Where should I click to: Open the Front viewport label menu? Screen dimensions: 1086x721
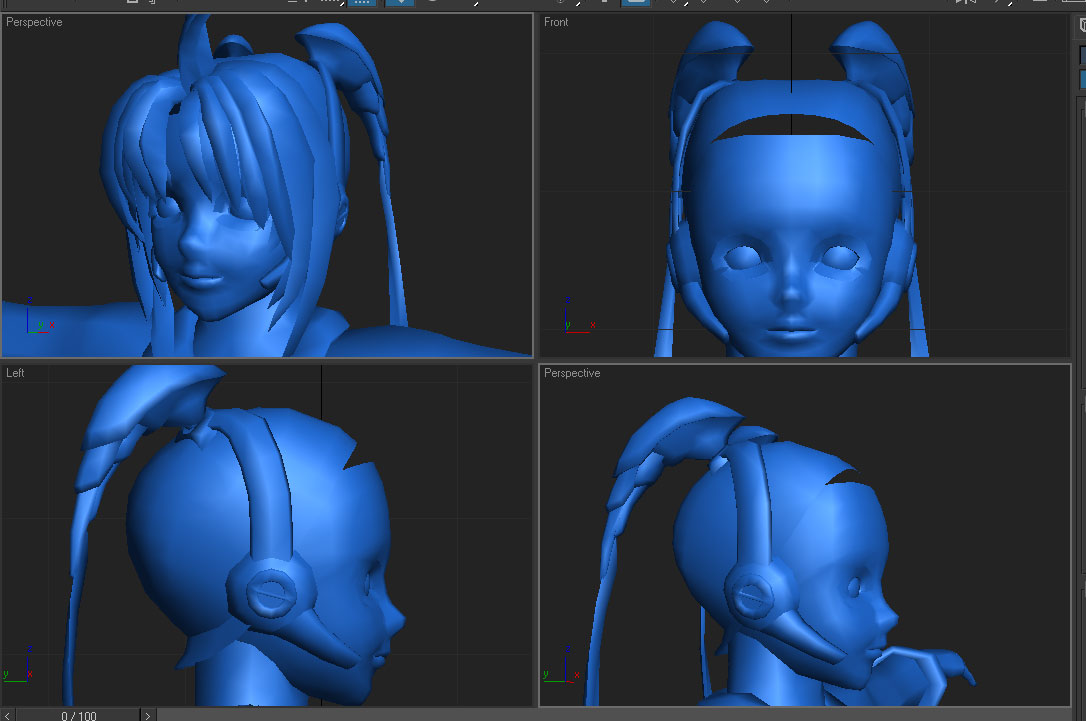555,22
